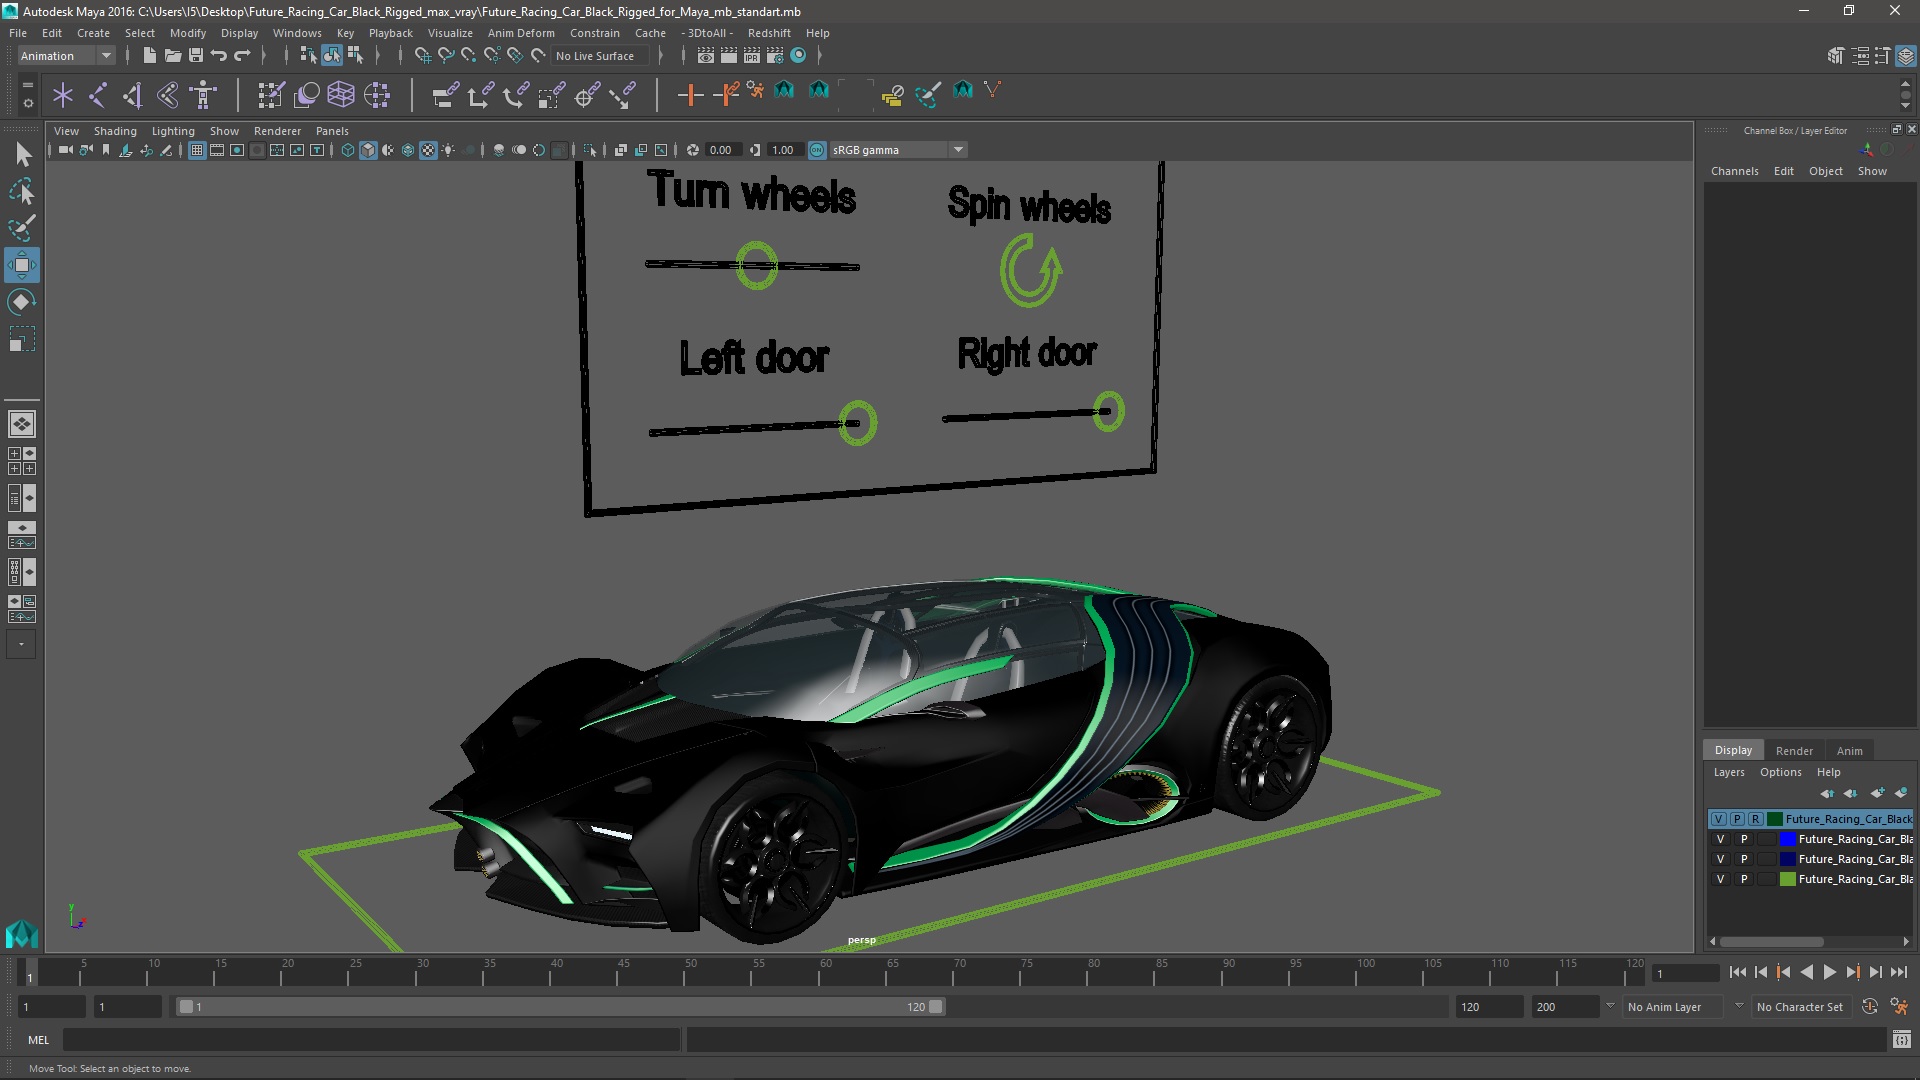The width and height of the screenshot is (1920, 1080).
Task: Click bright blue color swatch of layer
Action: click(x=1788, y=839)
